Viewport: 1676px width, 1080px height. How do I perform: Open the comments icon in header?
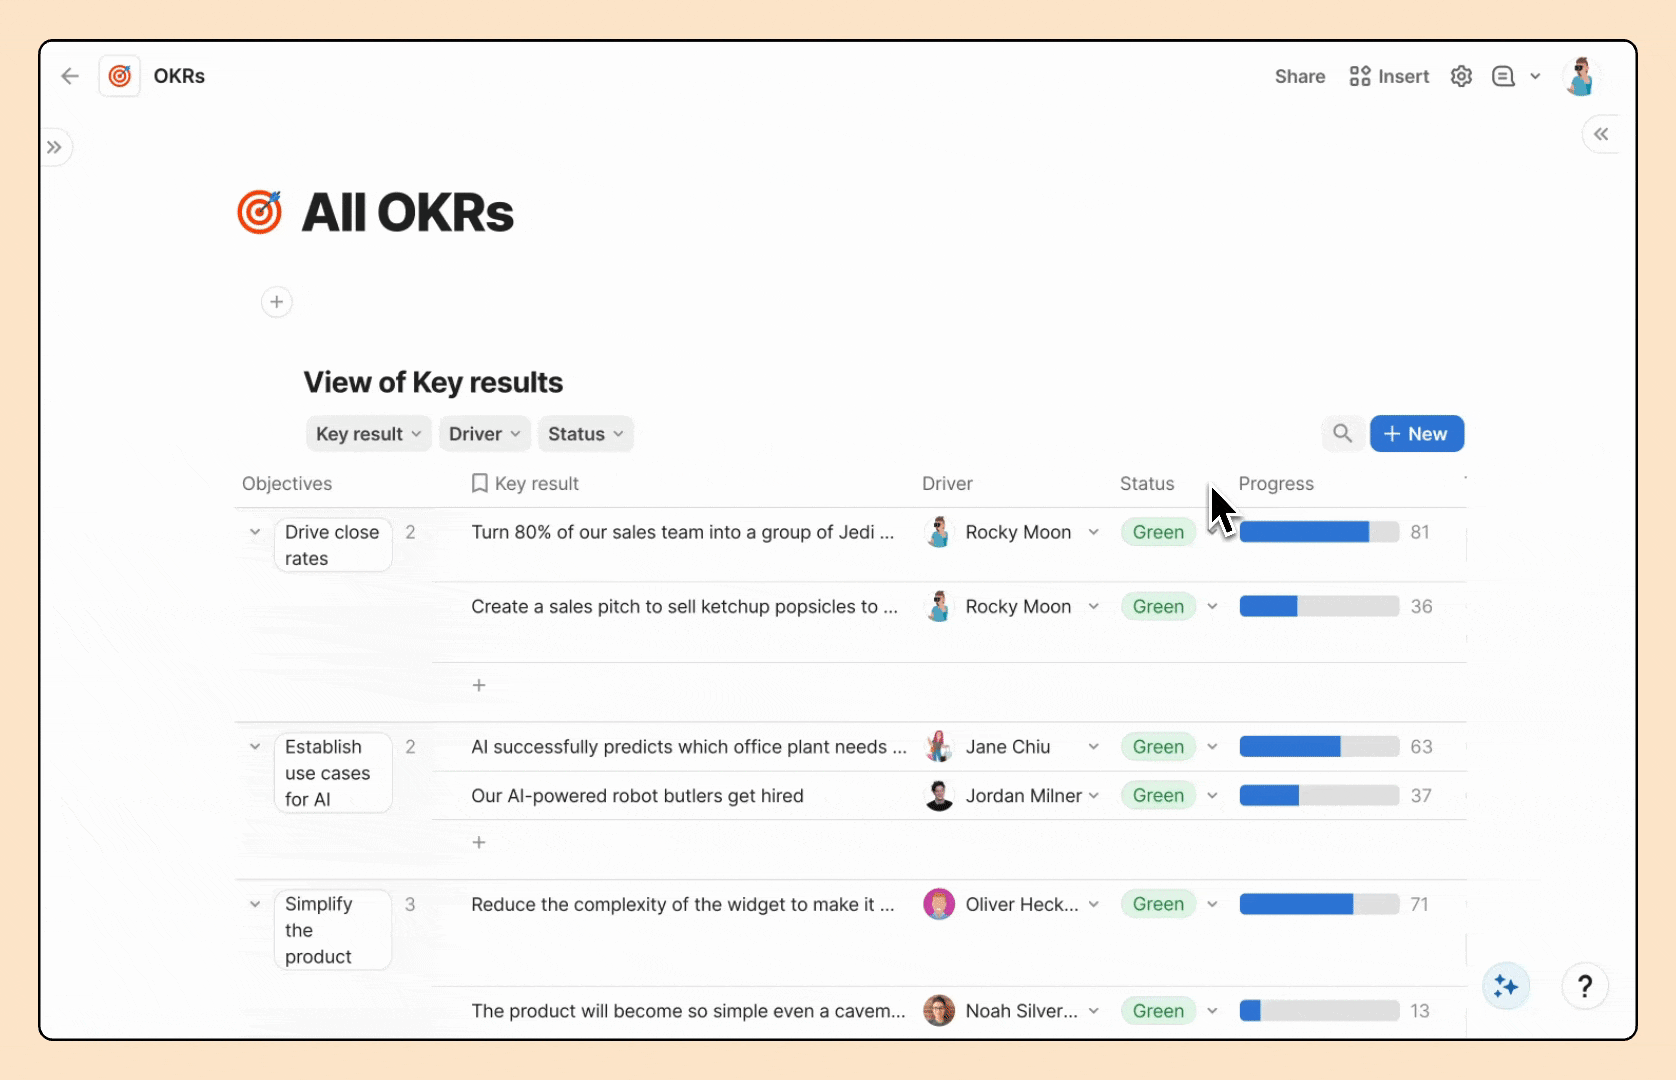click(1503, 76)
